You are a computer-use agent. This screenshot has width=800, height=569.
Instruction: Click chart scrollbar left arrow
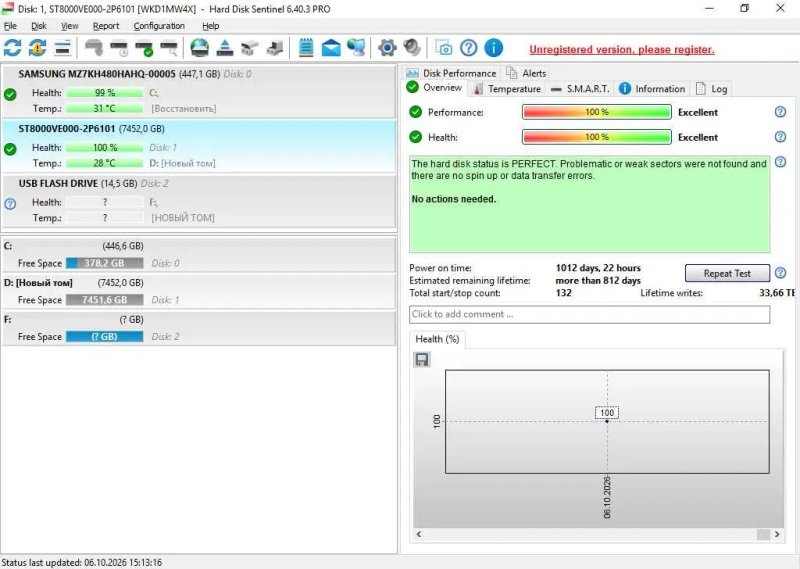pos(419,534)
